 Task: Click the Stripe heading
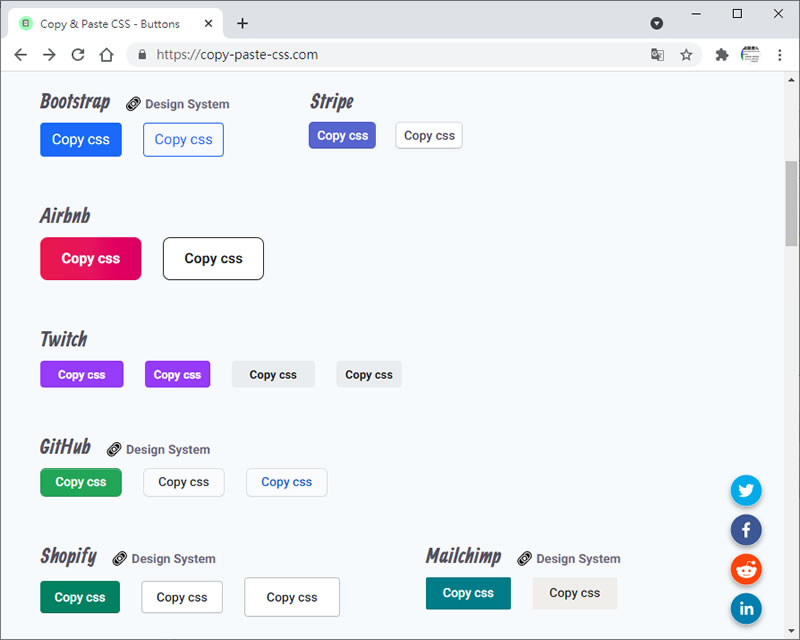(x=332, y=102)
